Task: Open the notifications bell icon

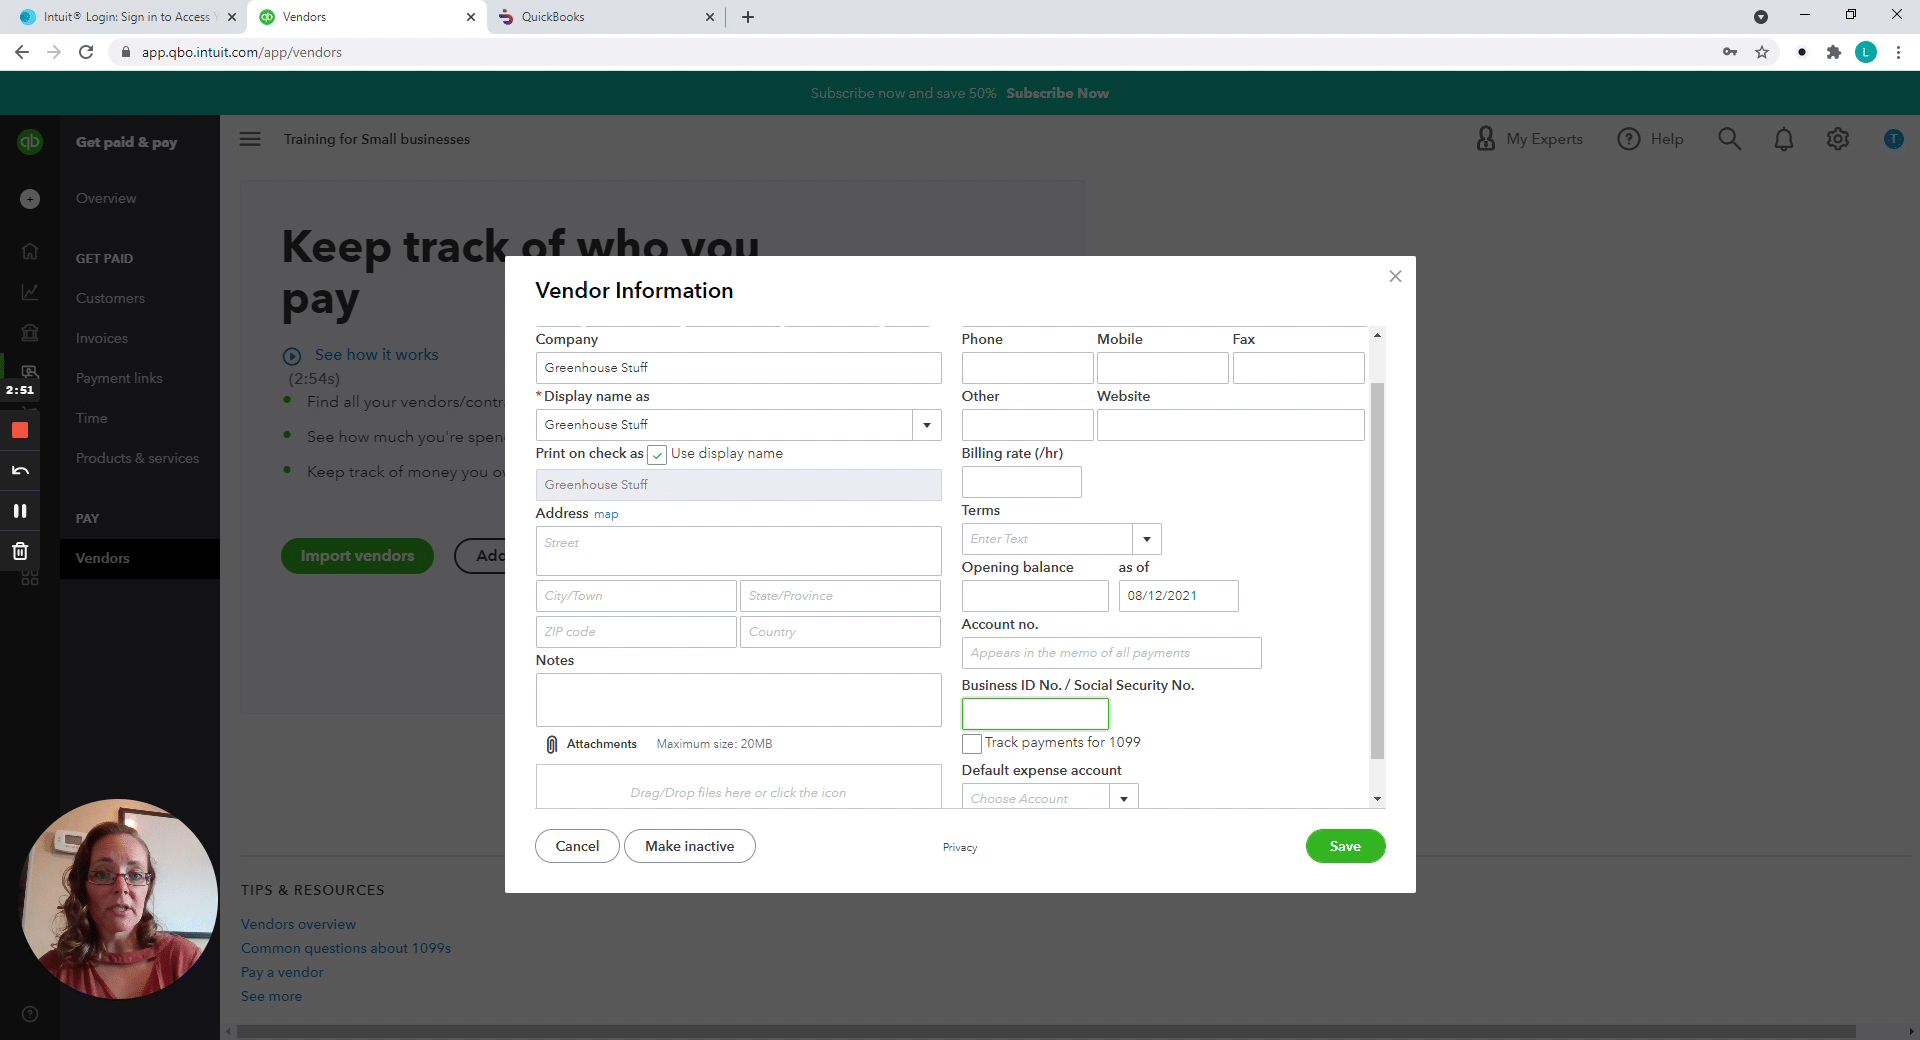Action: point(1783,139)
